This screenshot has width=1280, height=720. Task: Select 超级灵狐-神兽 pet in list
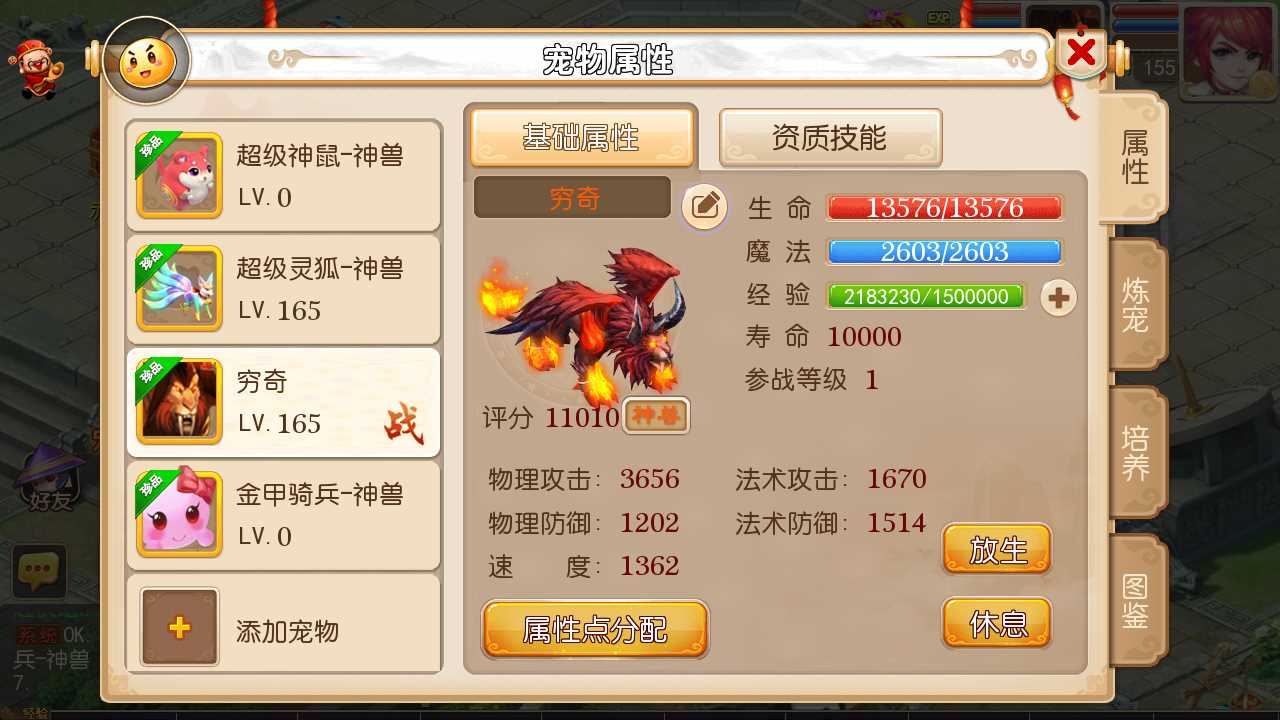click(x=284, y=290)
